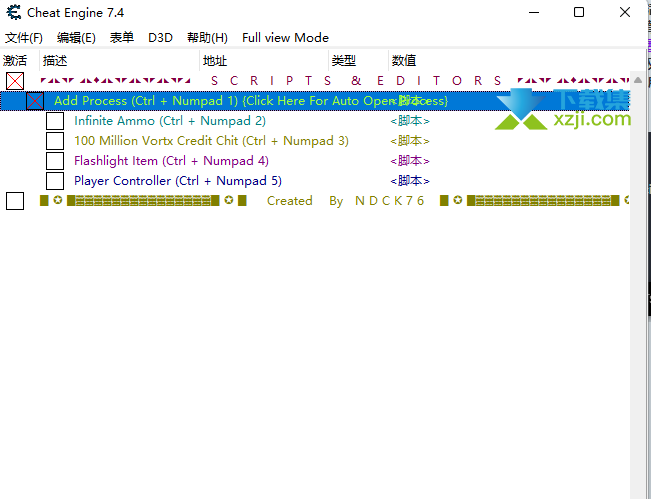
Task: Open the 编辑(E) menu
Action: point(76,38)
